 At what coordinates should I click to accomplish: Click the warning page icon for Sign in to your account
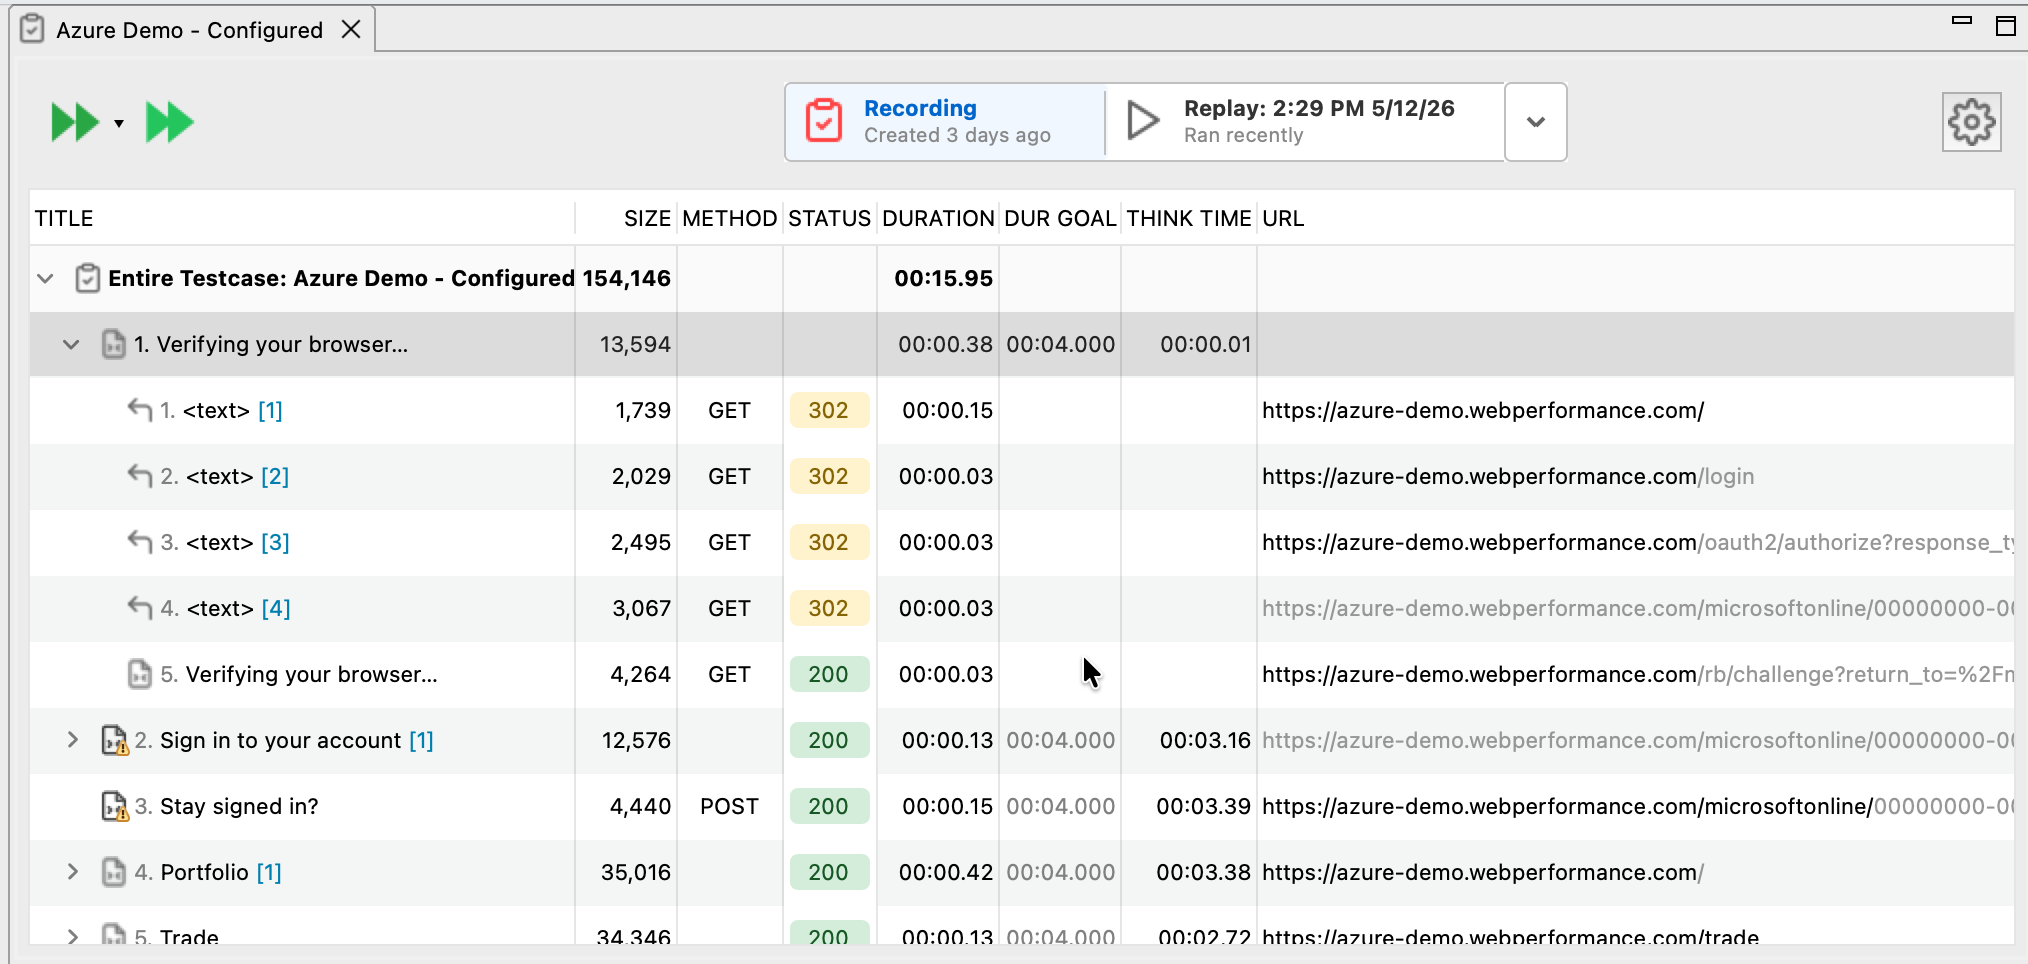[115, 740]
